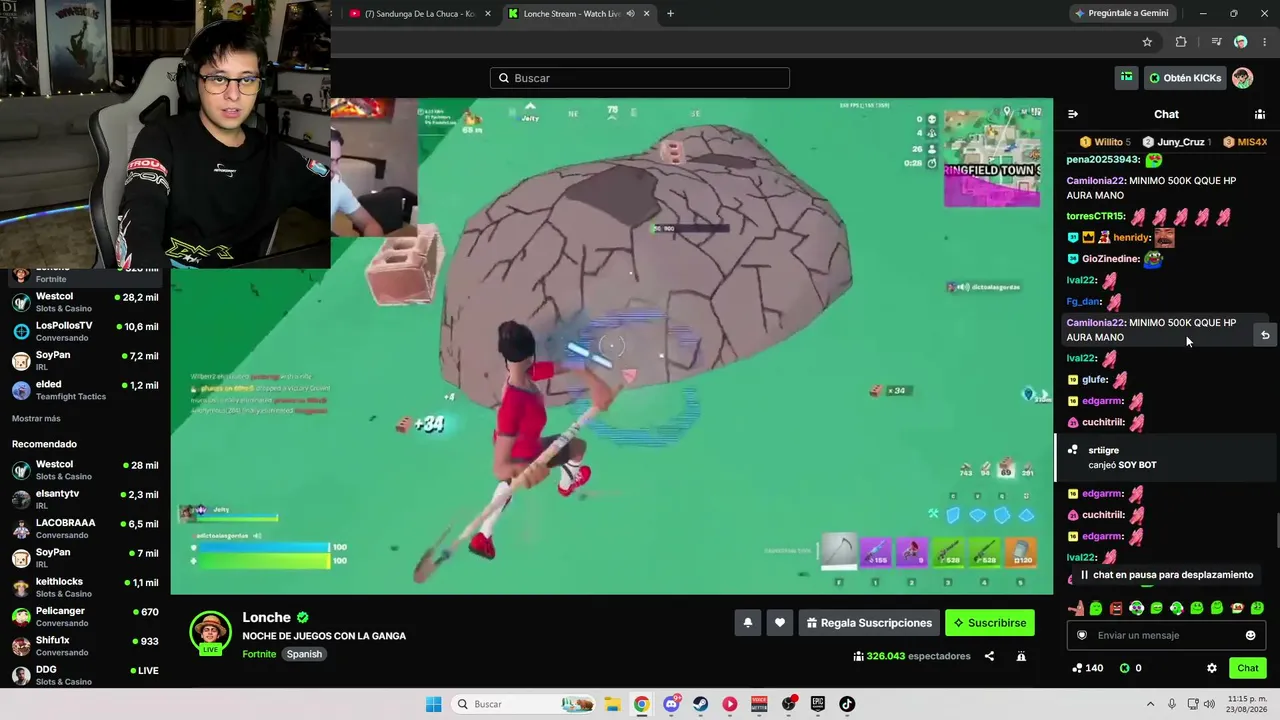Open Westcol channel in Recomendado list
1280x720 pixels.
coord(85,470)
